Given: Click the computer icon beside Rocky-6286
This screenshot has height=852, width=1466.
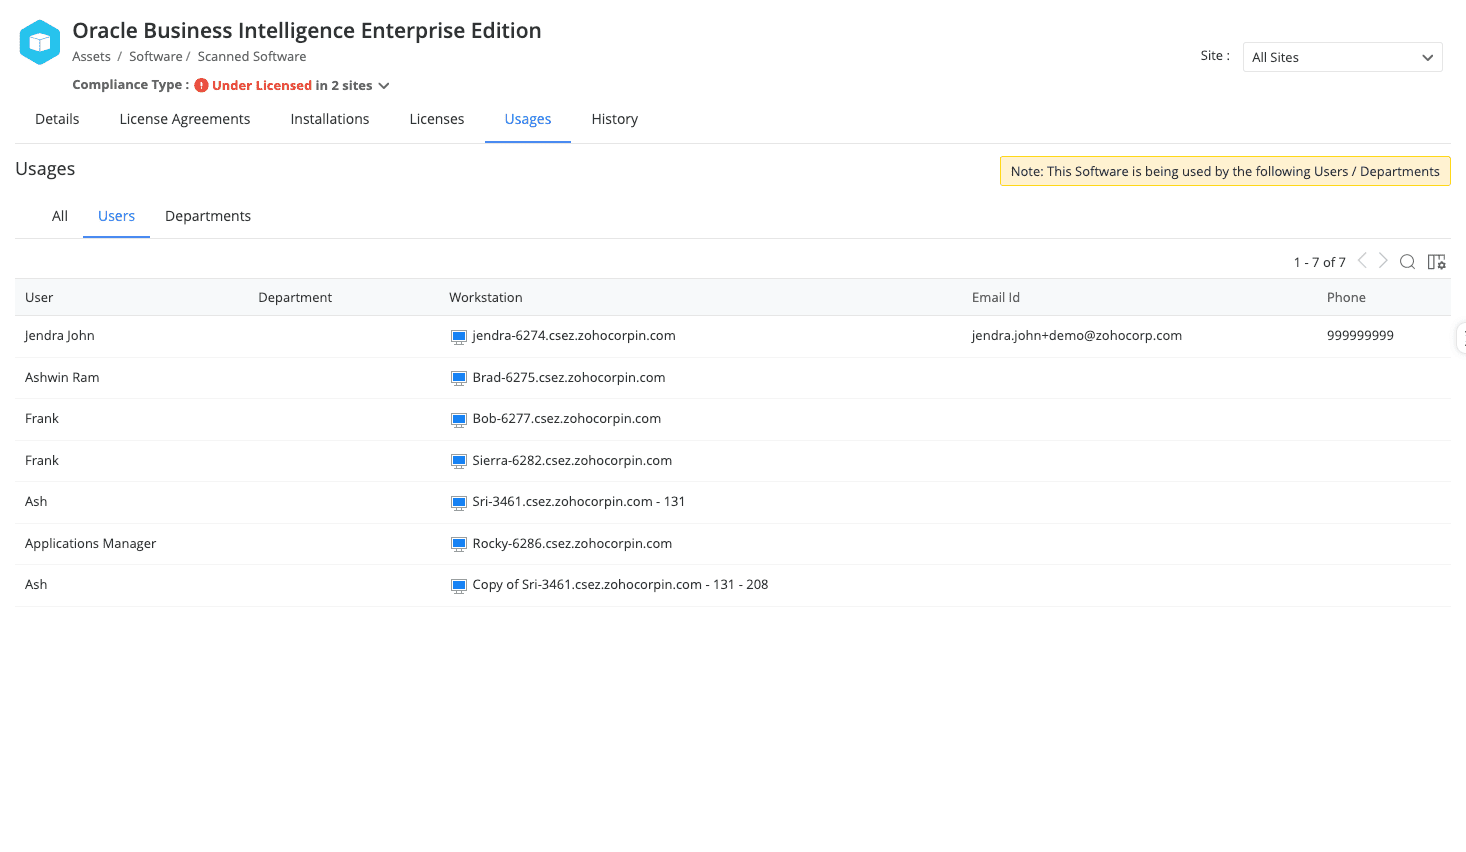Looking at the screenshot, I should click(x=459, y=545).
